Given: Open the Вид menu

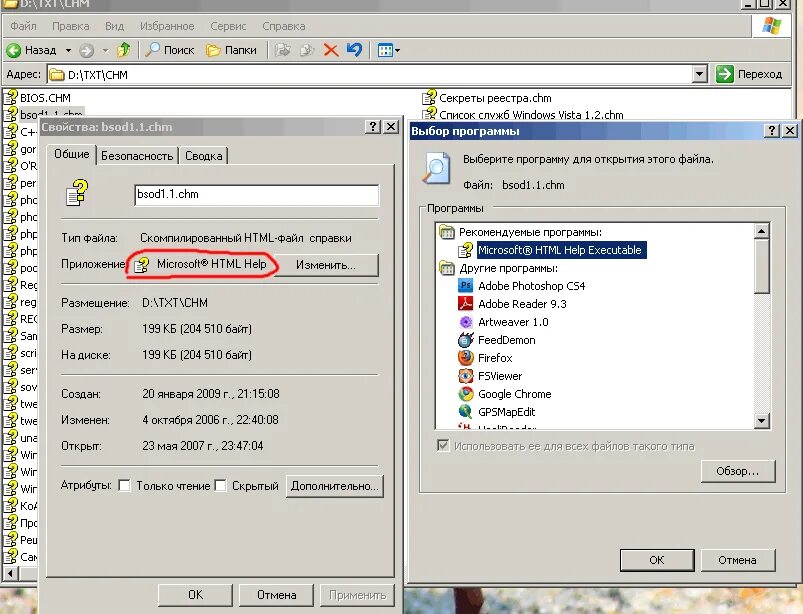Looking at the screenshot, I should (x=114, y=26).
